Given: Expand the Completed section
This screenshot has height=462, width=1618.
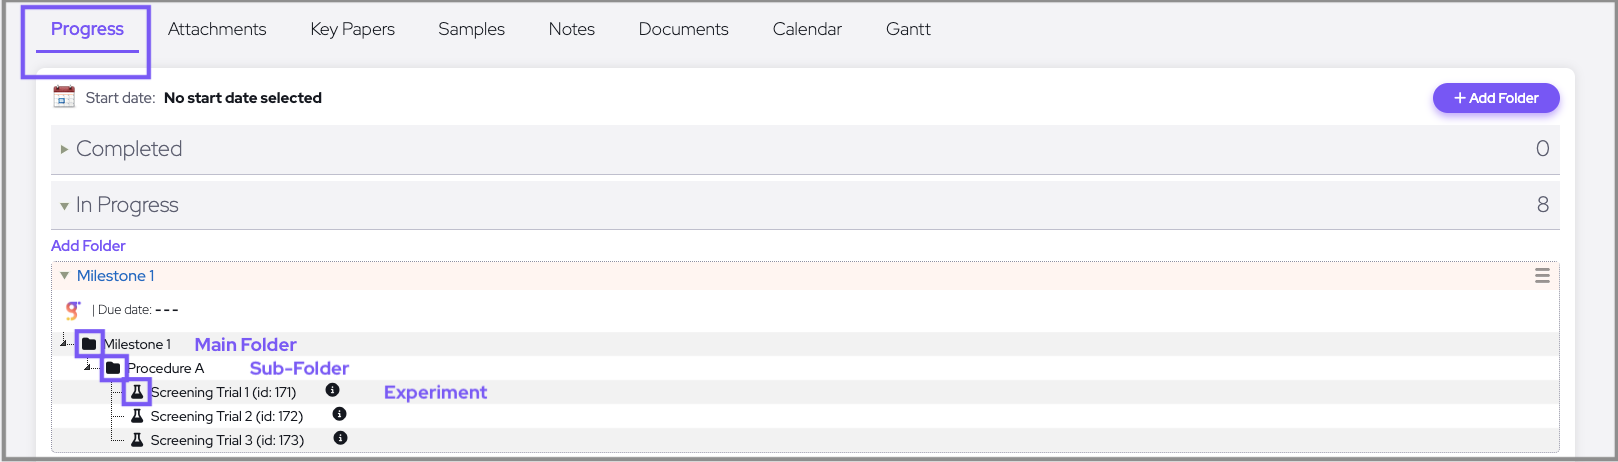Looking at the screenshot, I should click(65, 149).
